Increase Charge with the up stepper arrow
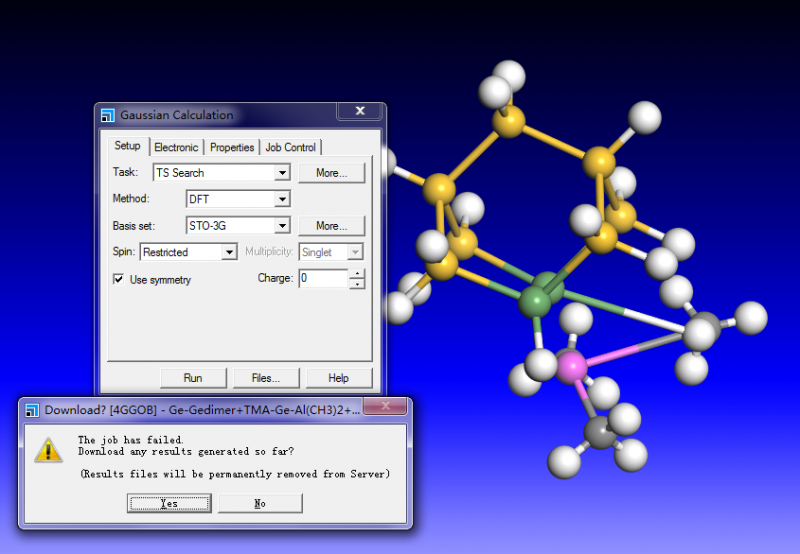 pyautogui.click(x=357, y=273)
